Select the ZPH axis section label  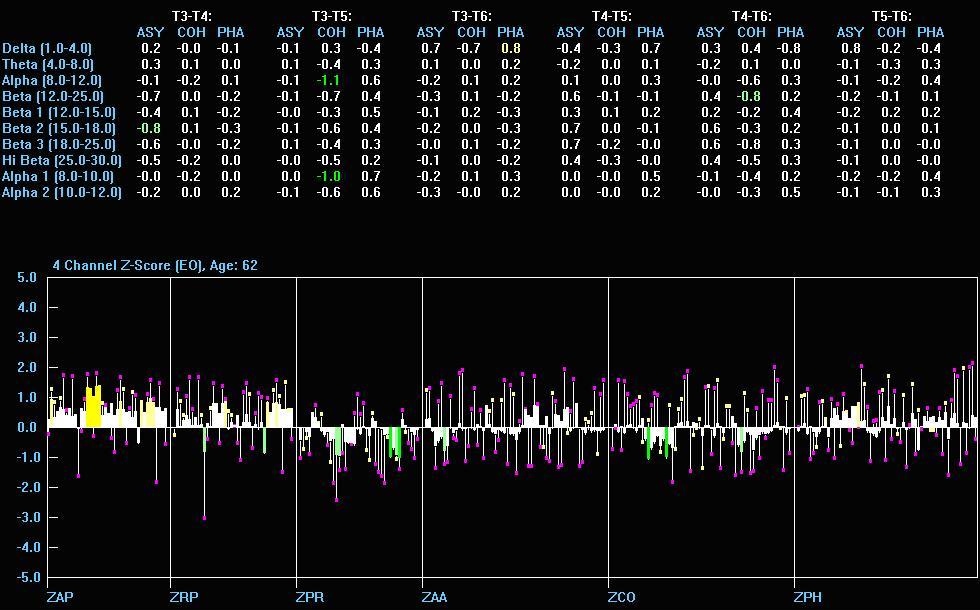(x=807, y=597)
